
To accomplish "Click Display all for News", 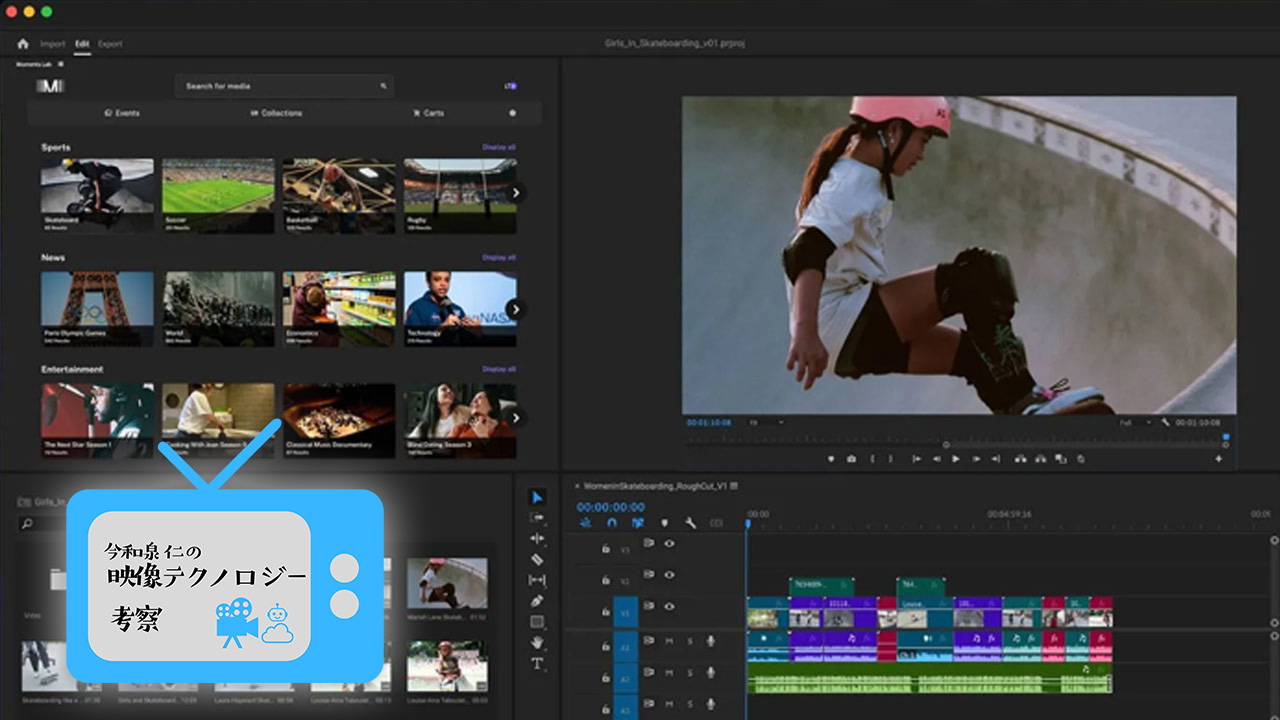I will click(x=499, y=257).
